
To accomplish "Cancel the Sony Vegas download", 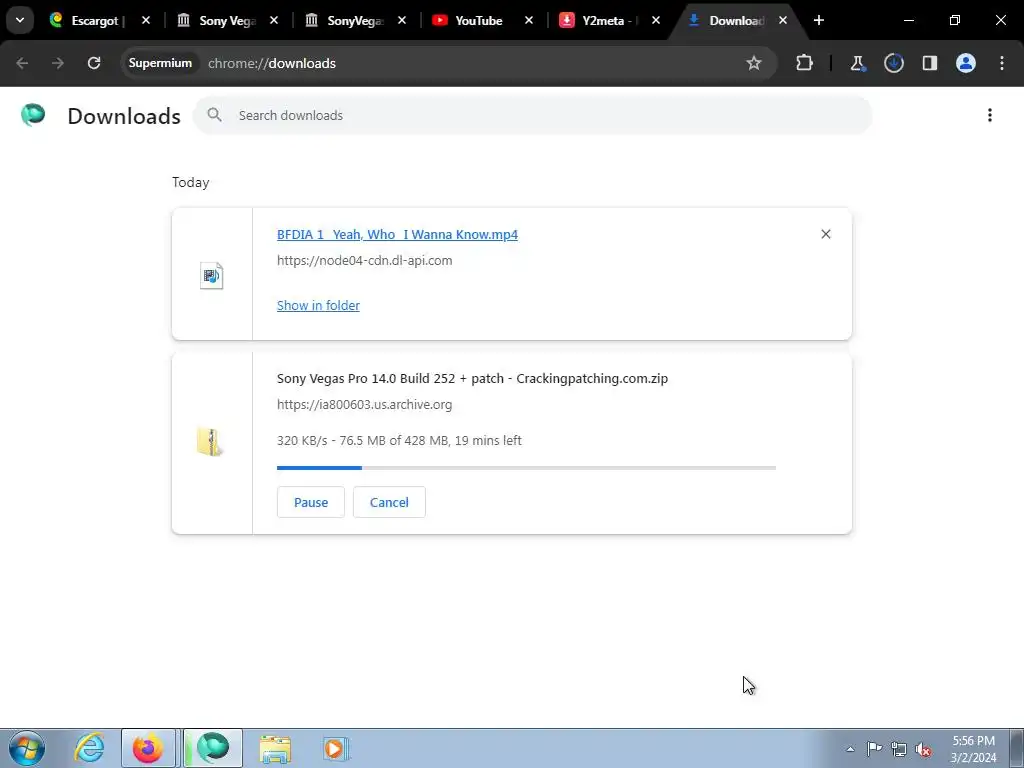I will click(389, 502).
